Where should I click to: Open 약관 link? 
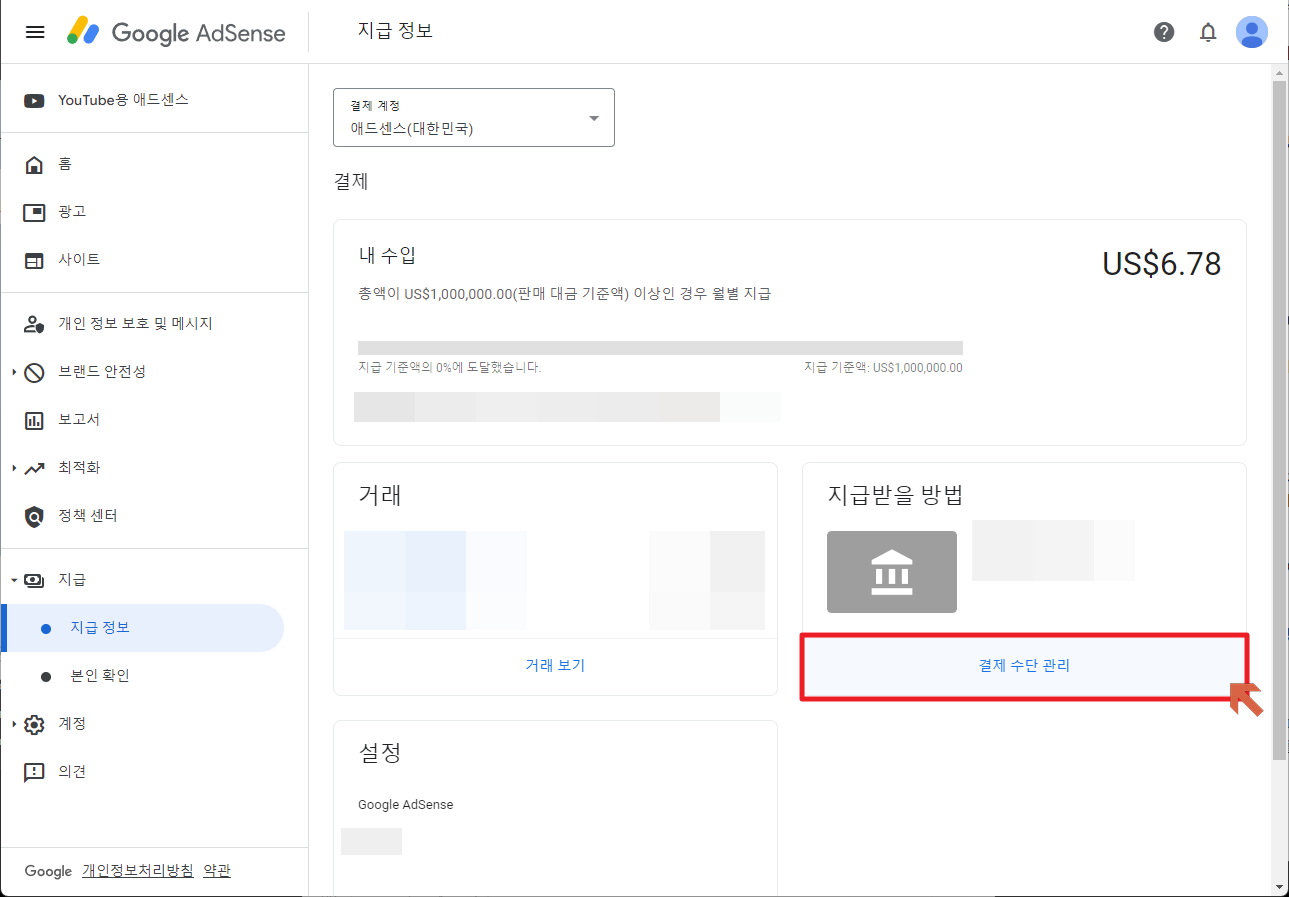coord(217,871)
